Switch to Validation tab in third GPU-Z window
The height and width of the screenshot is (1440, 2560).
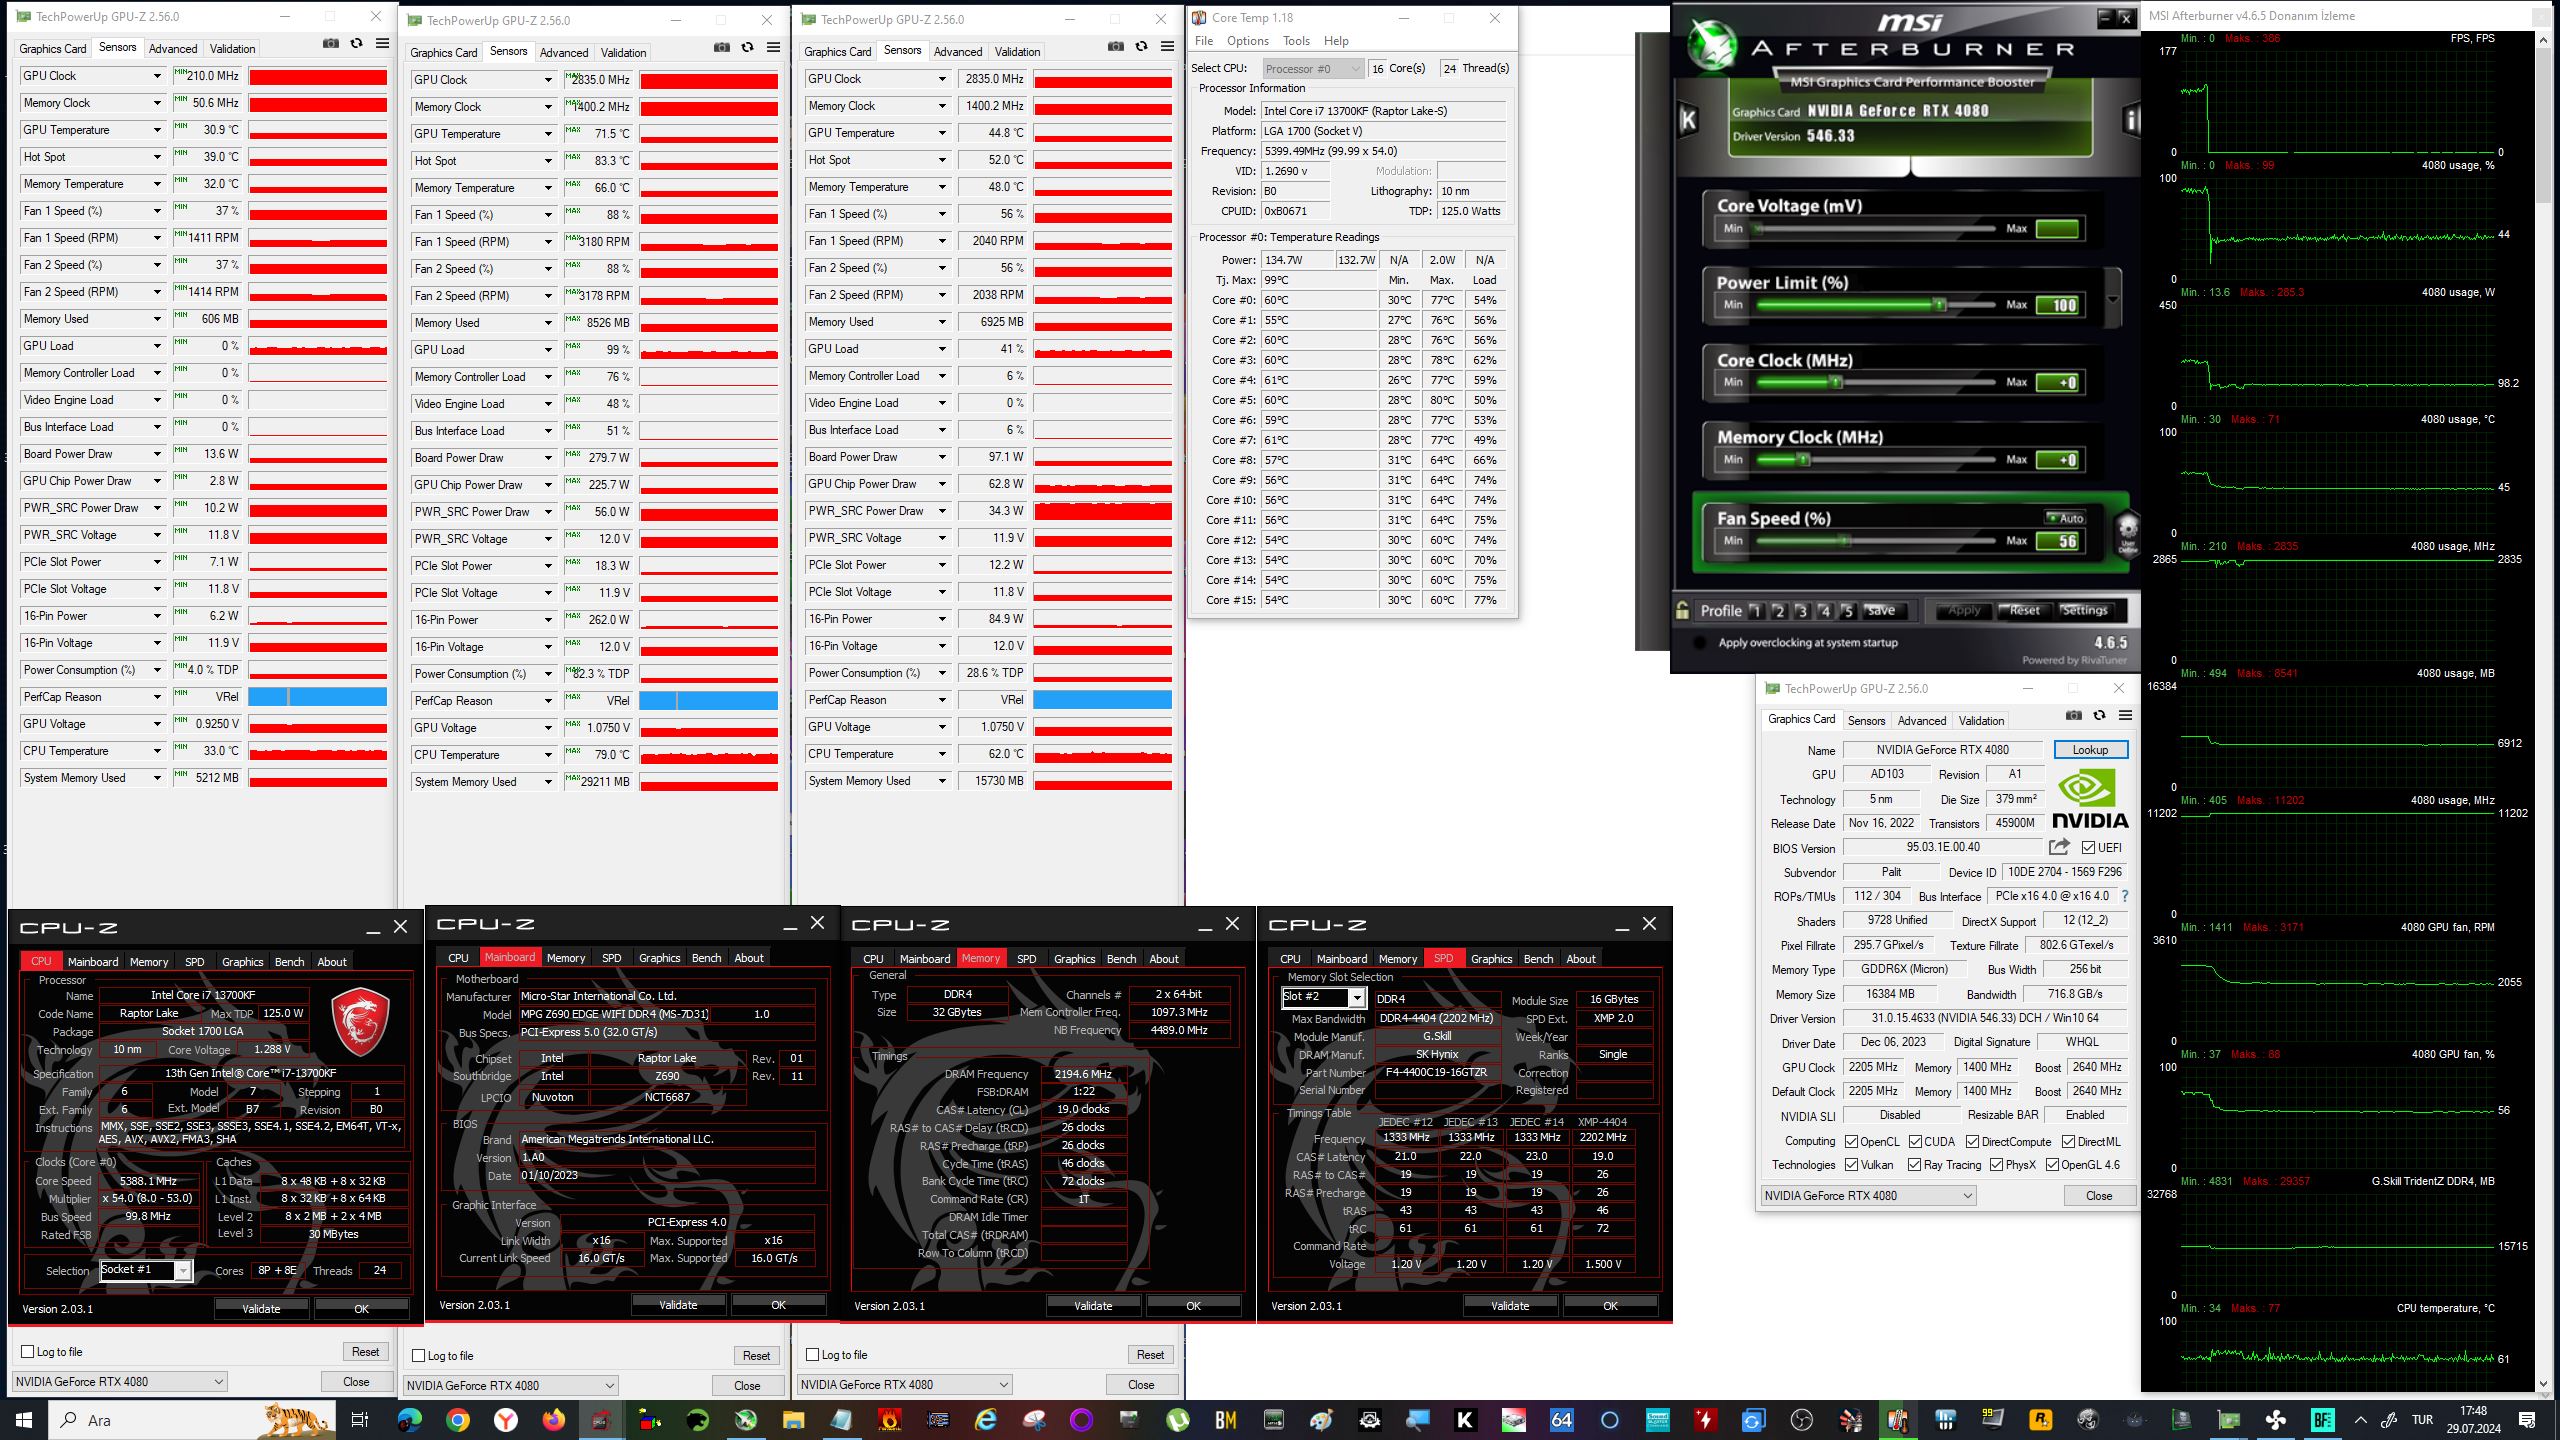[x=1017, y=52]
